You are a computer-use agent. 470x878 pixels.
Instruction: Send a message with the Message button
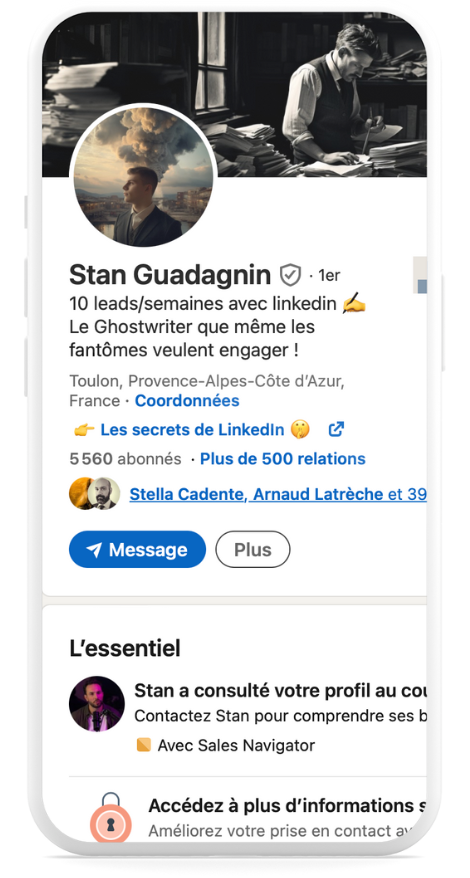tap(137, 549)
